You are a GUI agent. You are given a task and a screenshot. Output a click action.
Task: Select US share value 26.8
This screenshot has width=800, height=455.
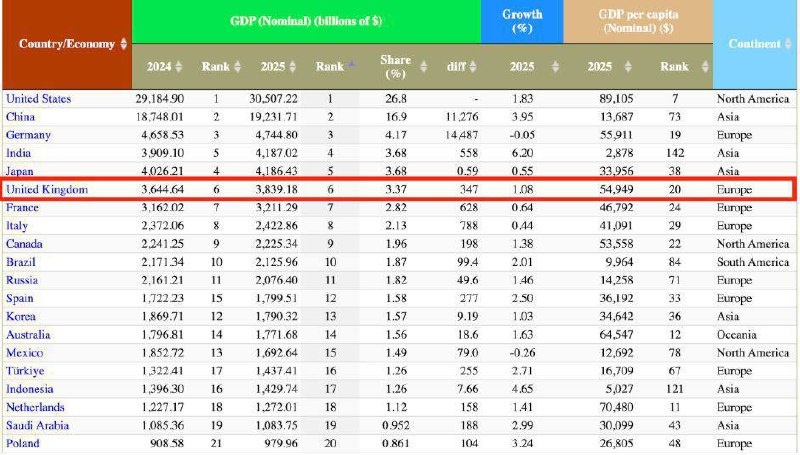(x=396, y=99)
